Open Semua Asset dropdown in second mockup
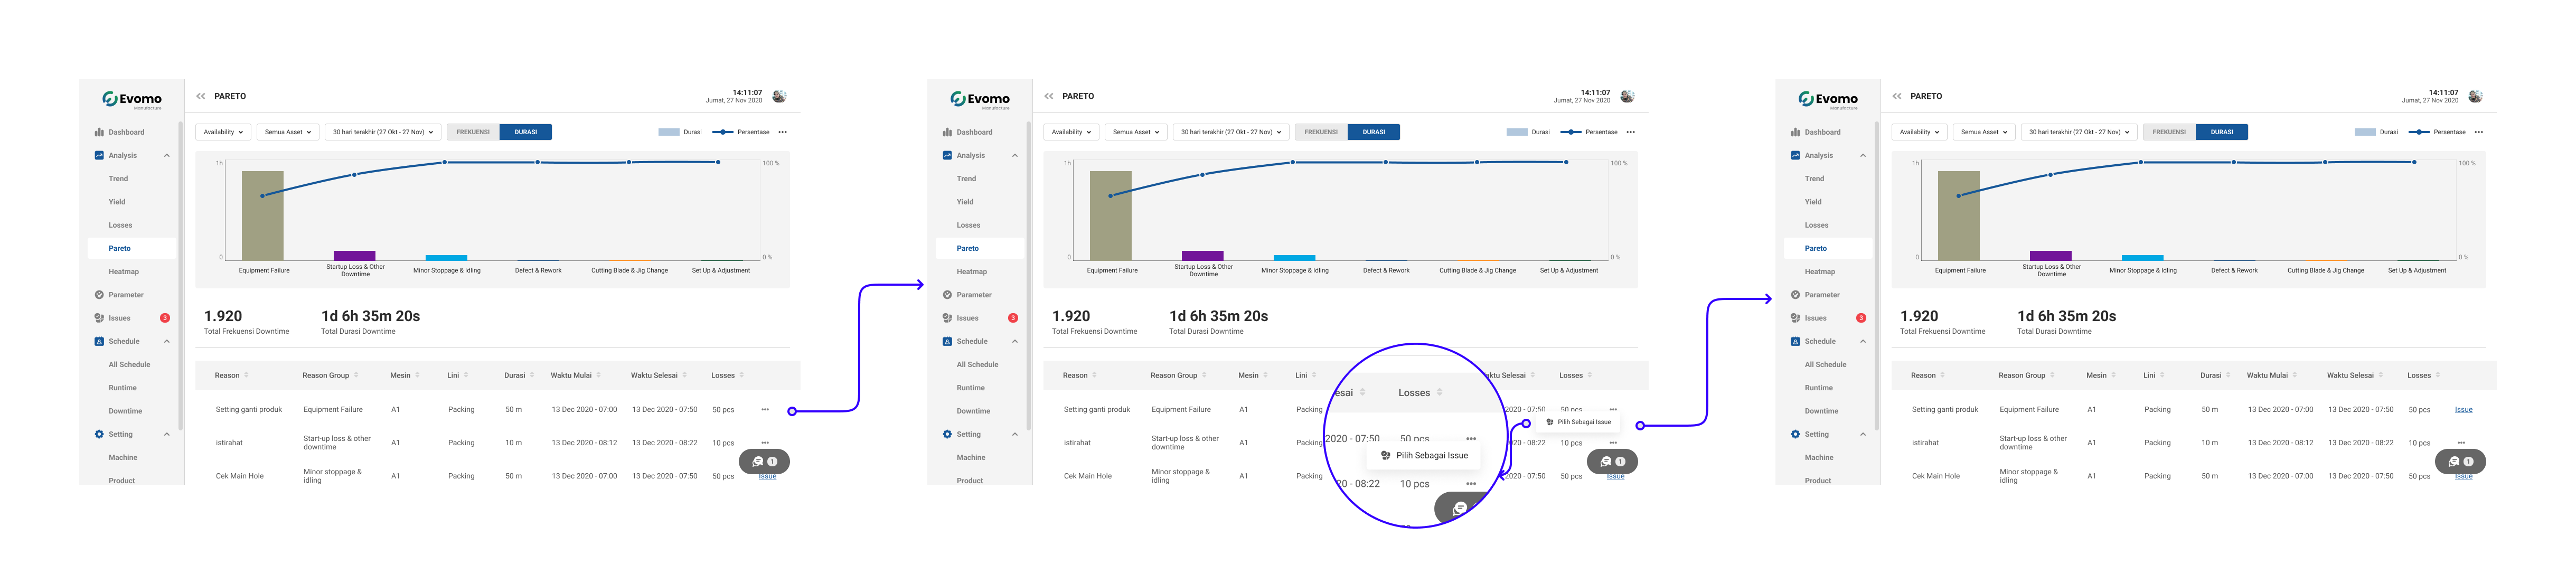Viewport: 2576px width, 564px height. pos(1136,132)
